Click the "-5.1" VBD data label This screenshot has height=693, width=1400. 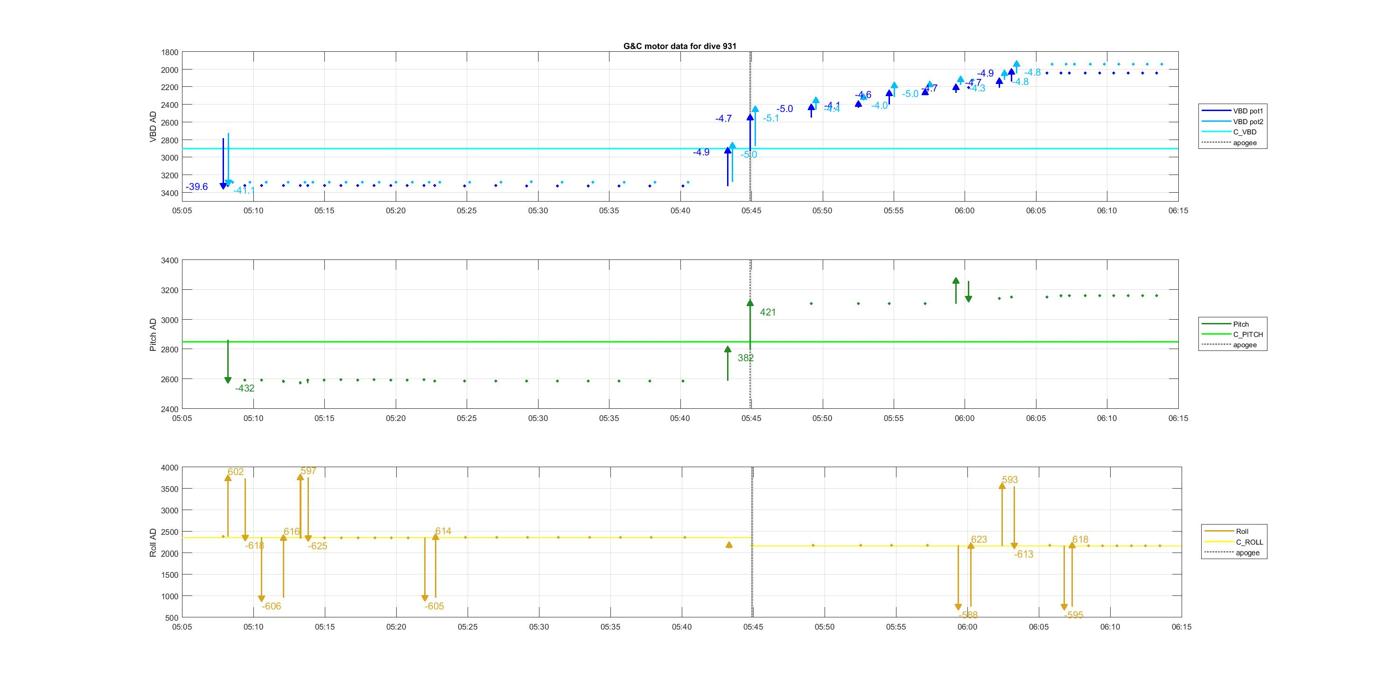(x=771, y=118)
